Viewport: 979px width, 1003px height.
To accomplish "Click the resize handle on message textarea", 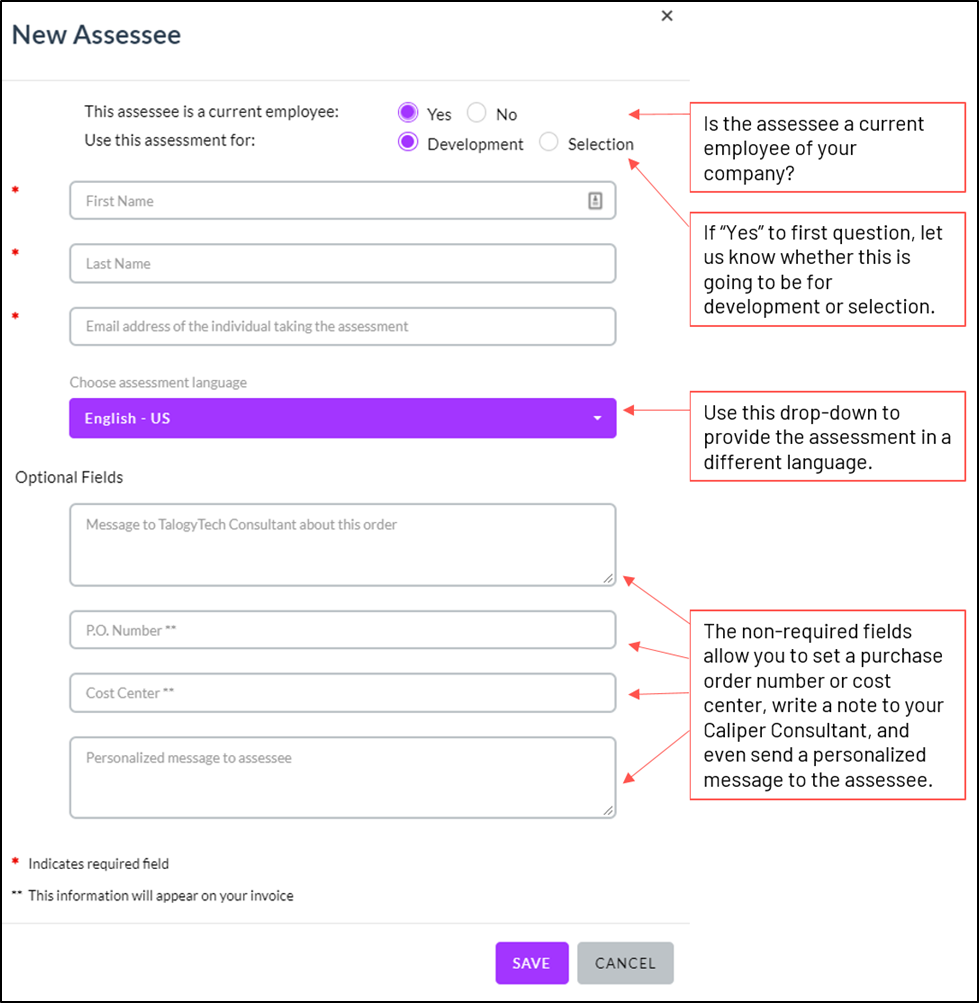I will click(x=608, y=579).
